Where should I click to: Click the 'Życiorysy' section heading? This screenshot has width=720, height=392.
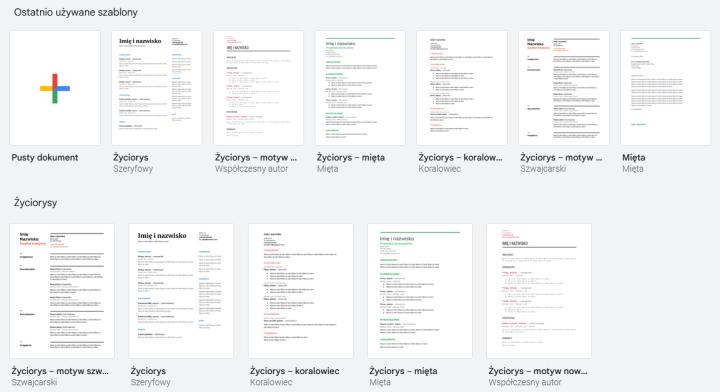(35, 202)
